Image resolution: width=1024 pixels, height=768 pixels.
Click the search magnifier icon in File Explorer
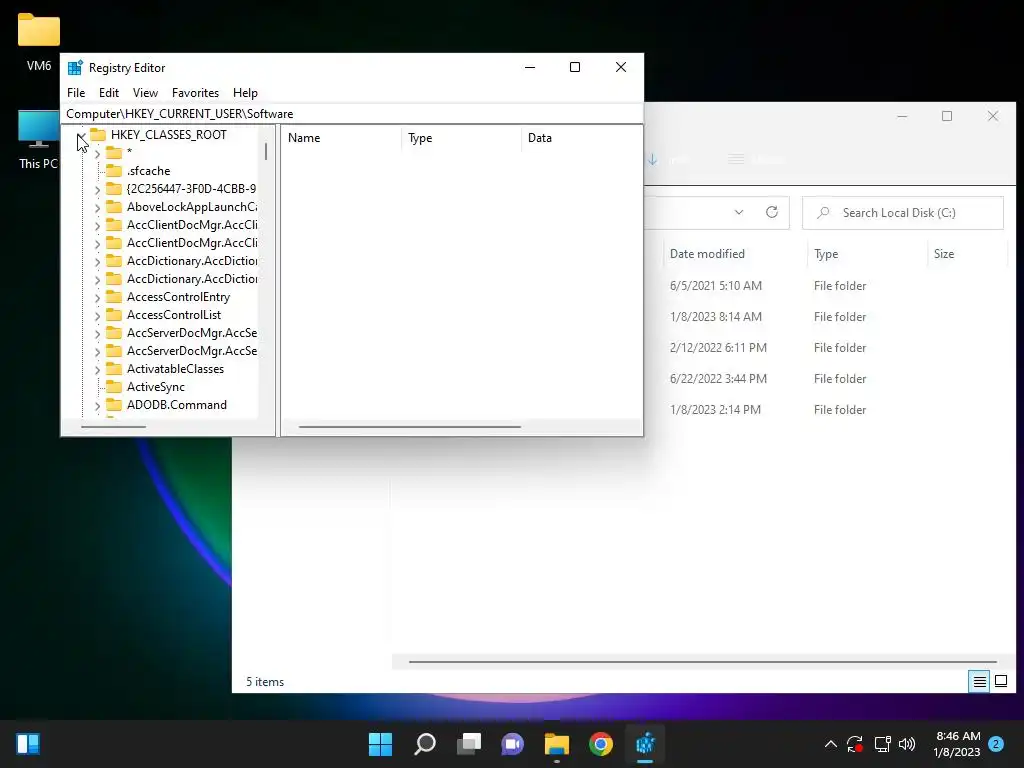pos(823,212)
